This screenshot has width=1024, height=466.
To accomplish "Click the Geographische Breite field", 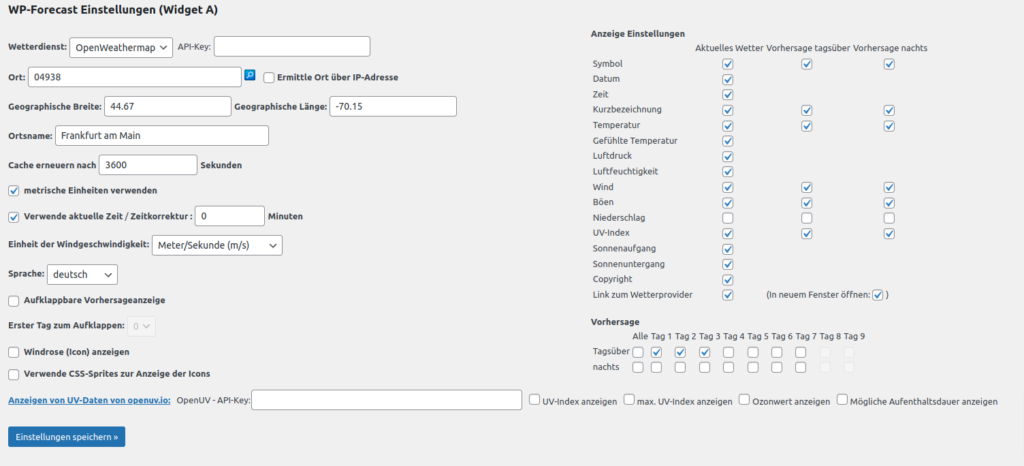I will pos(168,106).
